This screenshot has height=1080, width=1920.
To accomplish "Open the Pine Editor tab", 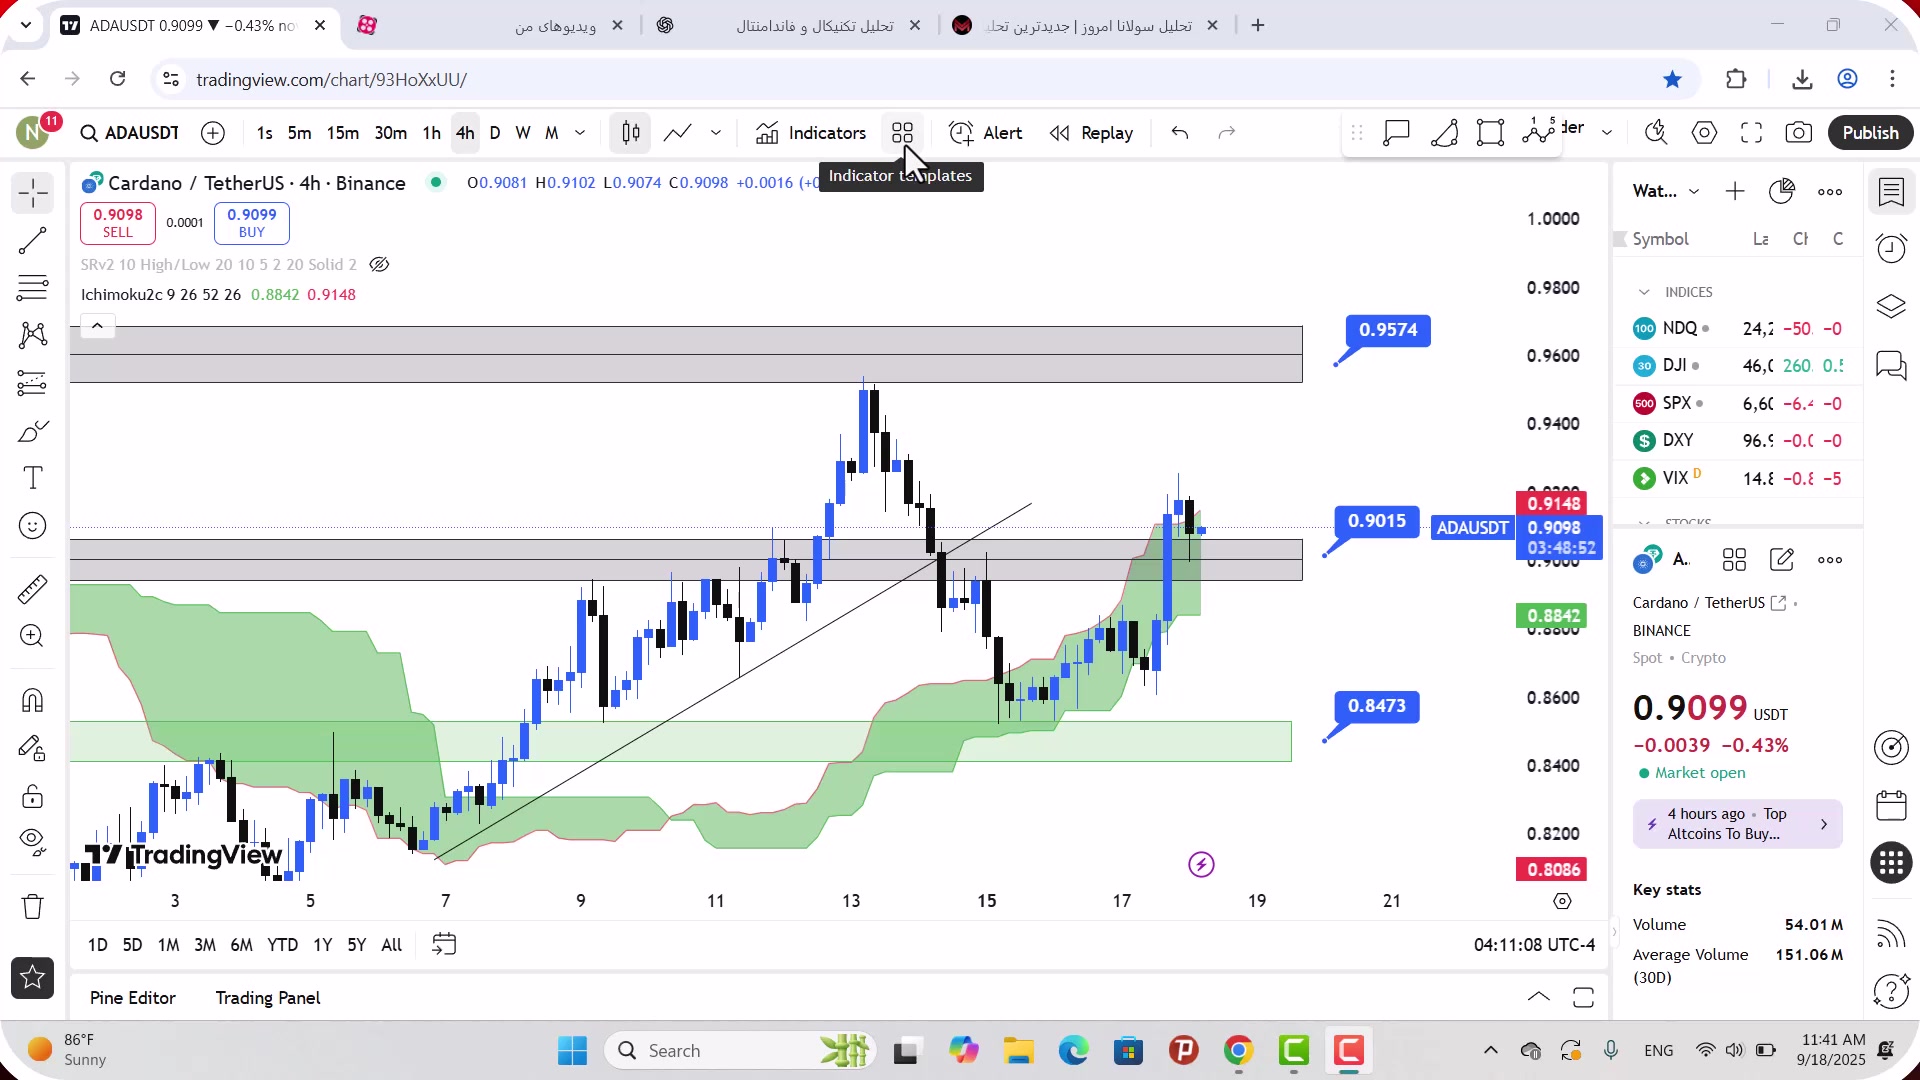I will [133, 998].
